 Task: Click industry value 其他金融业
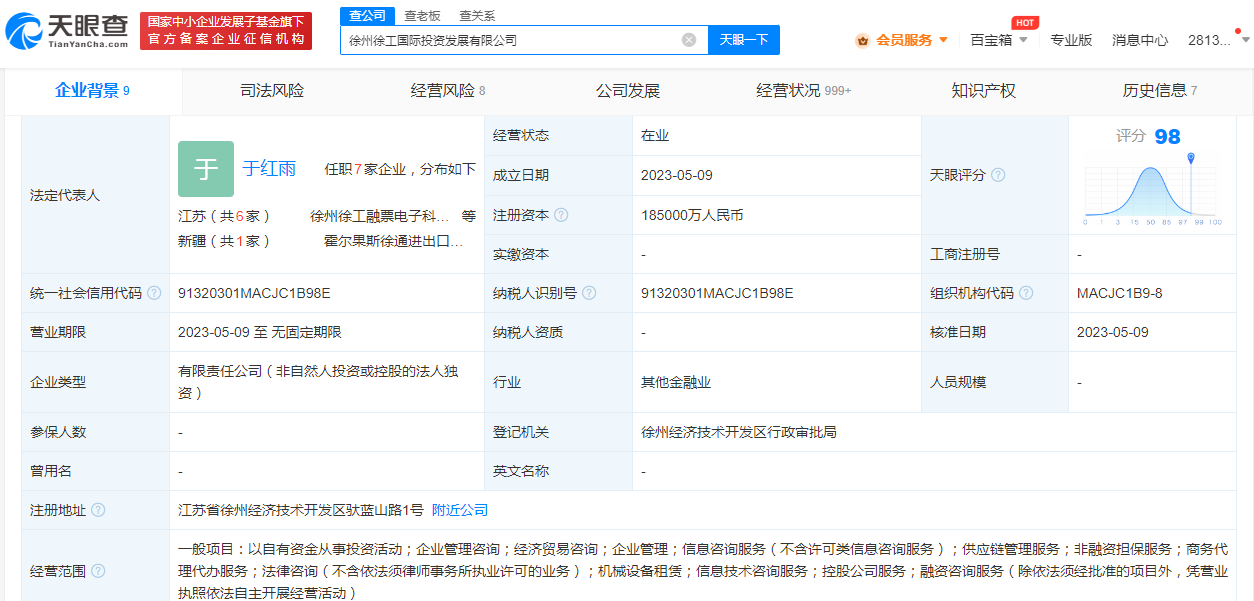point(676,382)
